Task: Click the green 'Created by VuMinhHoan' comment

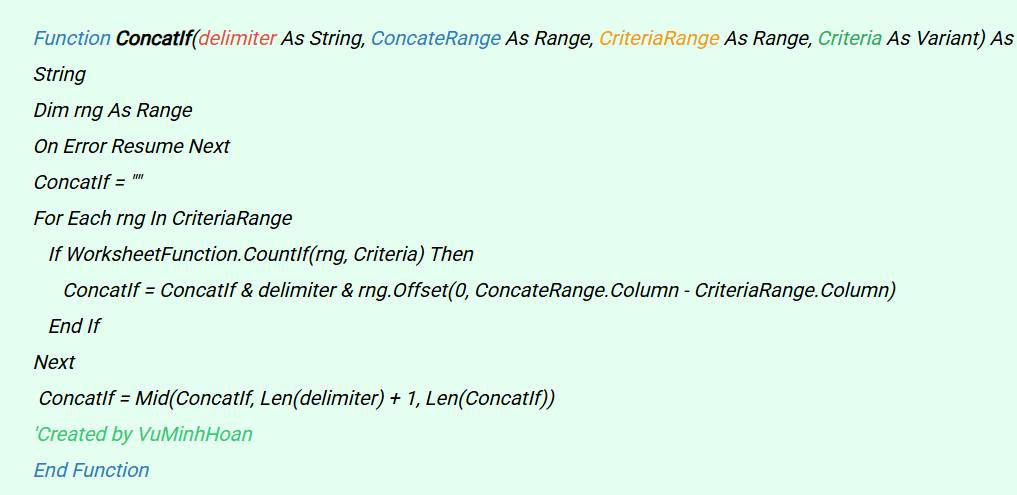Action: point(143,434)
